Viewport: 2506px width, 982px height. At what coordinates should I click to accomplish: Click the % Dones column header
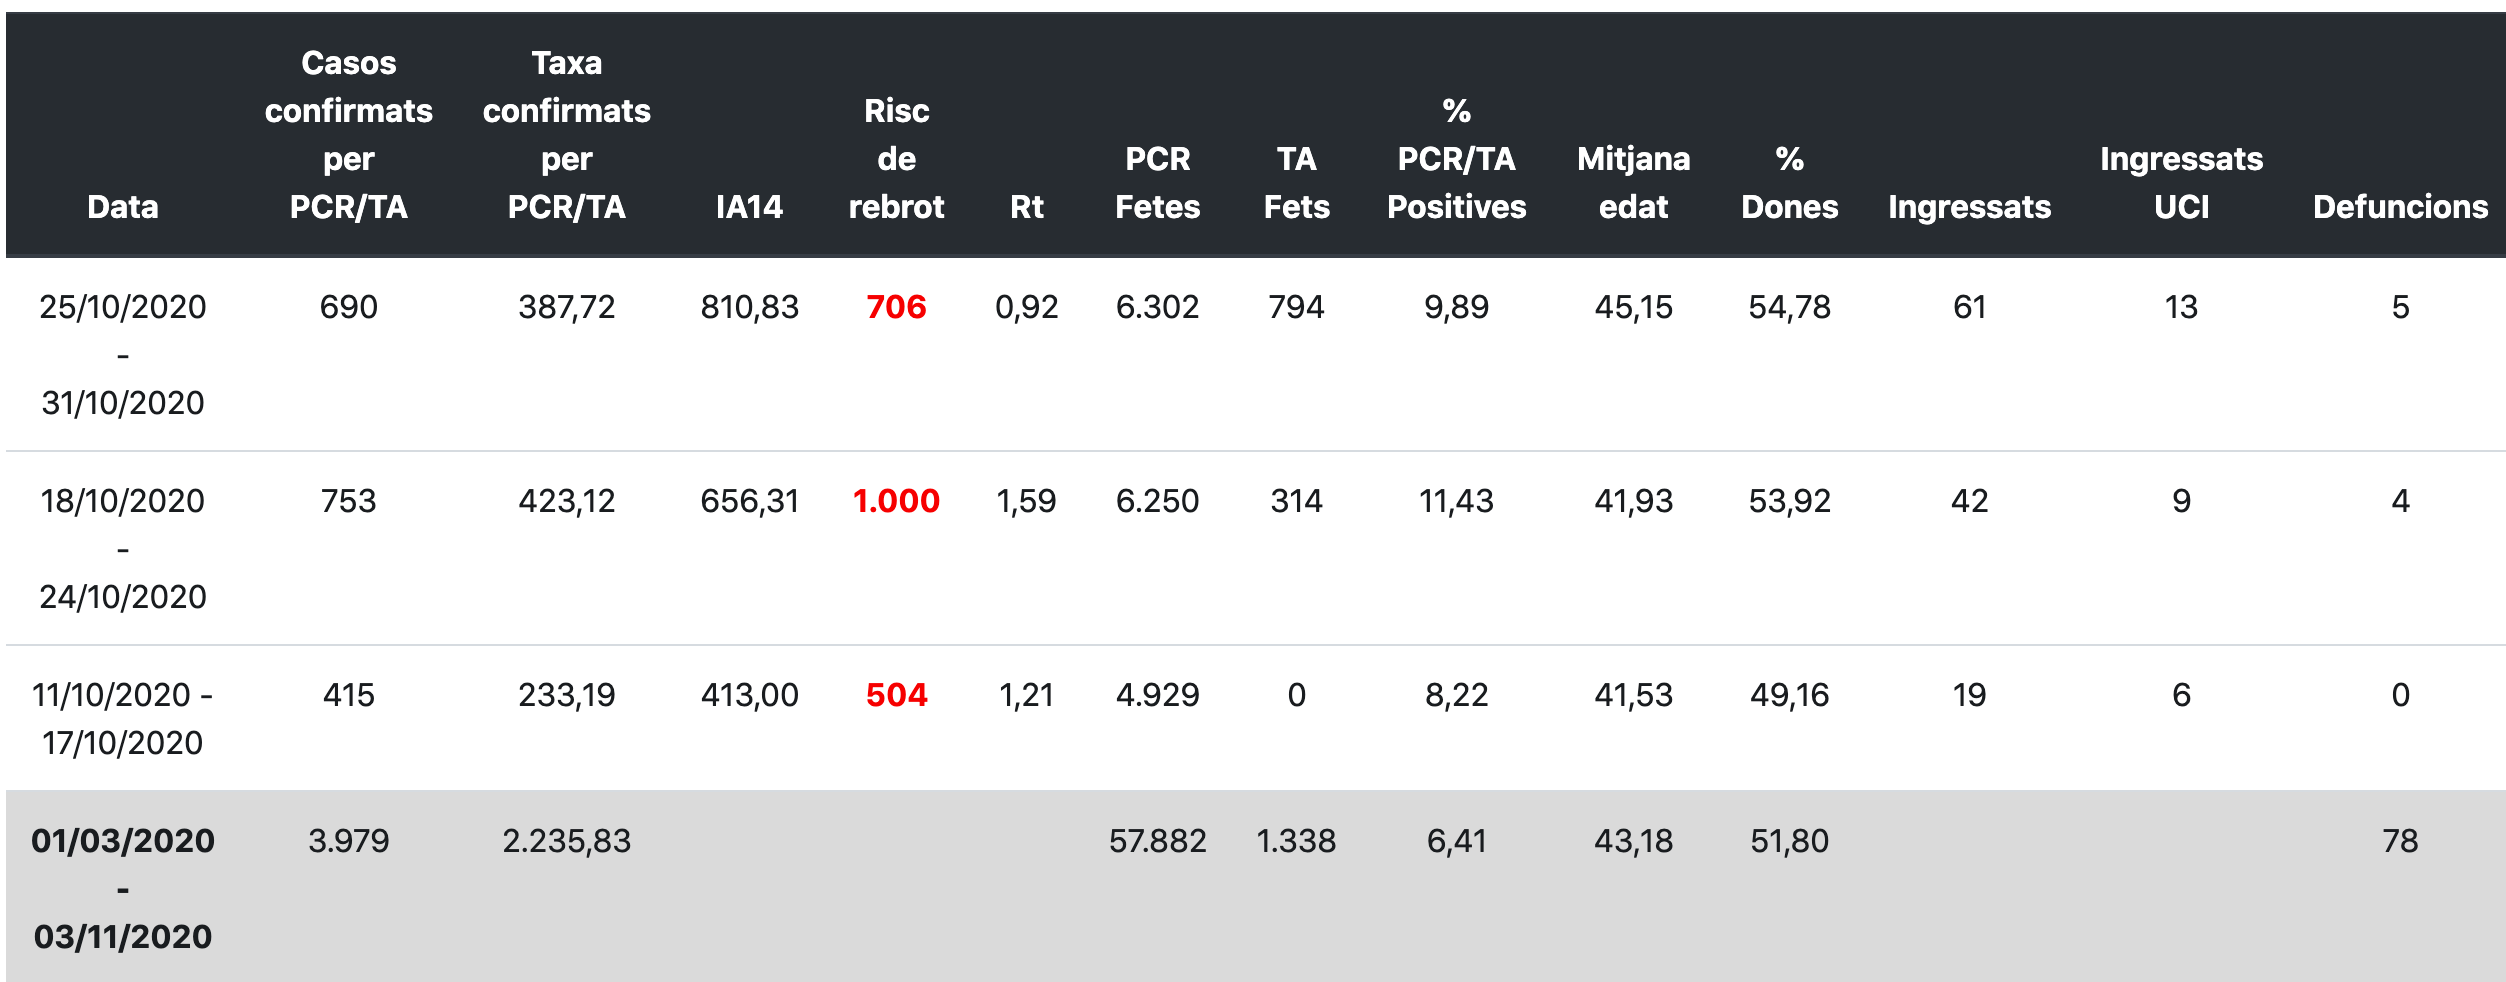1789,183
